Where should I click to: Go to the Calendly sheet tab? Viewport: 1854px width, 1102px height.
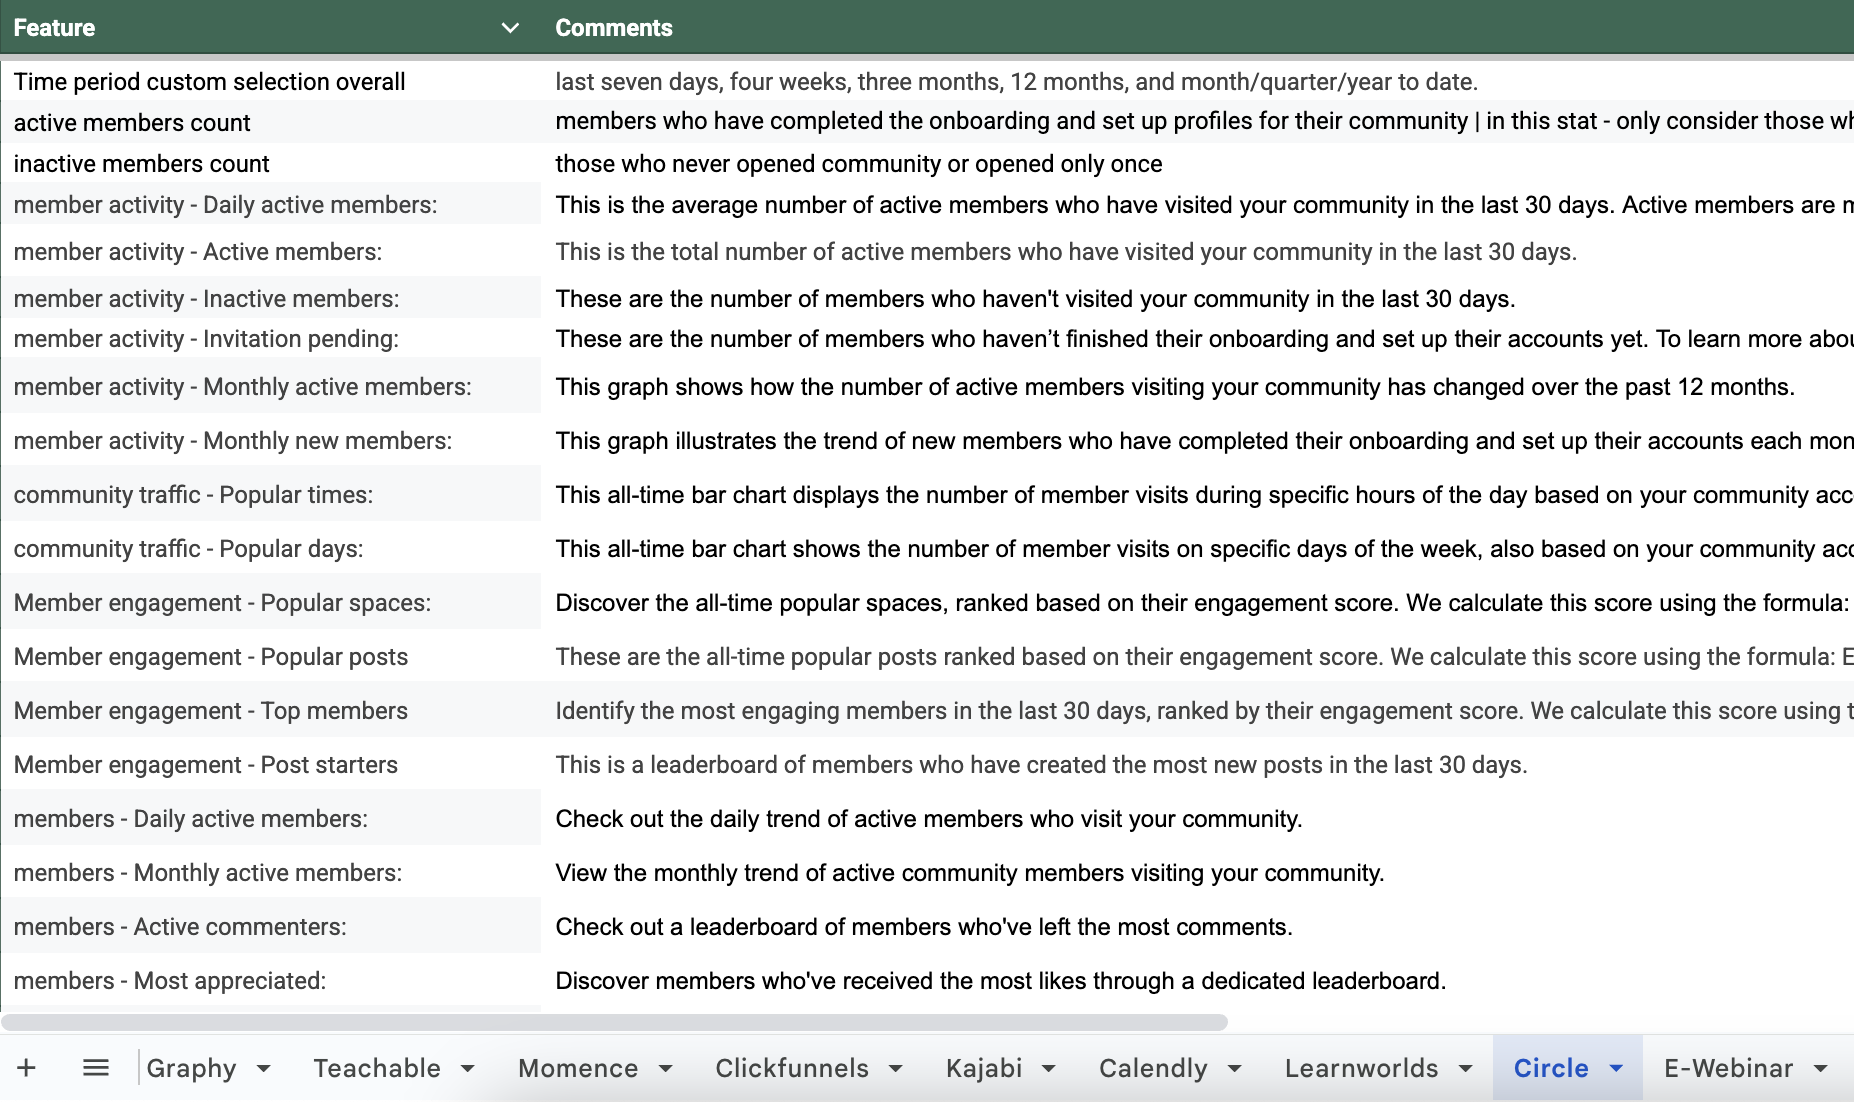(x=1153, y=1068)
